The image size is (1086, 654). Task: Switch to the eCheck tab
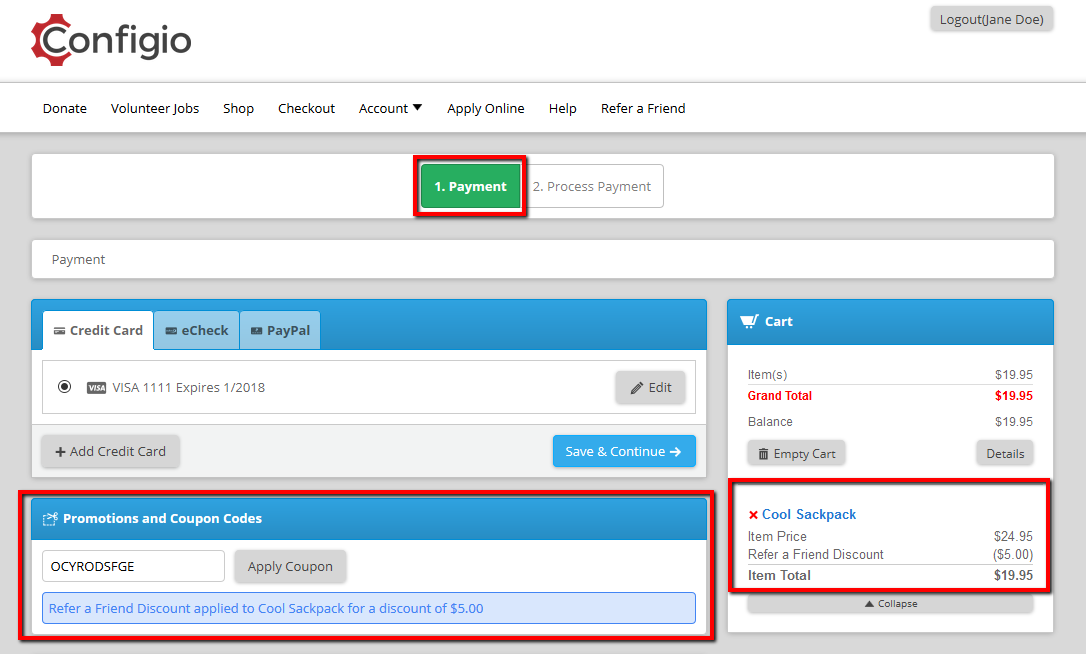[197, 330]
